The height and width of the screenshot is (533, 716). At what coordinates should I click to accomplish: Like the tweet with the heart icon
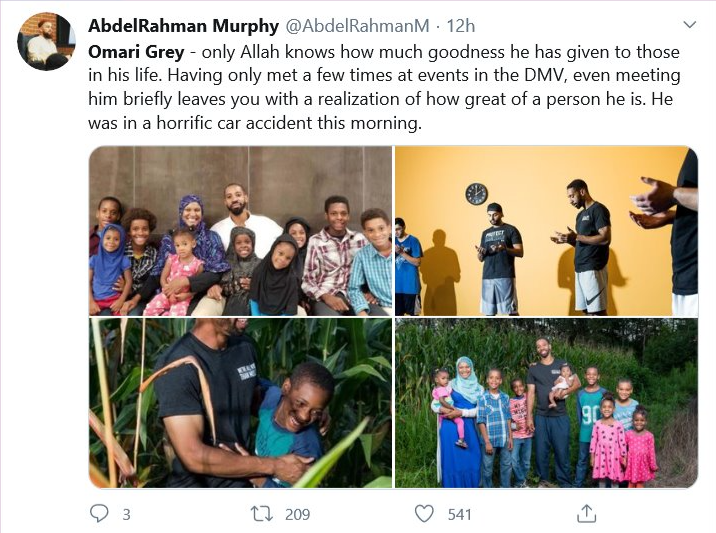(424, 514)
